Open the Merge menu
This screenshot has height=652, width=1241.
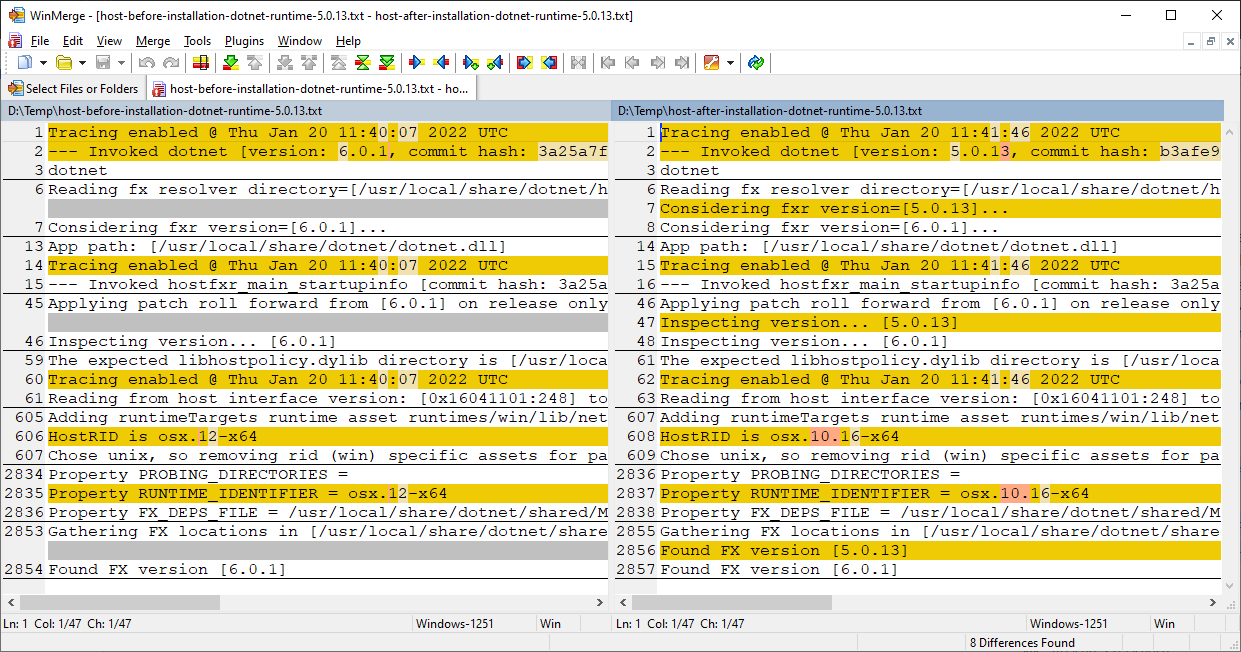click(152, 41)
